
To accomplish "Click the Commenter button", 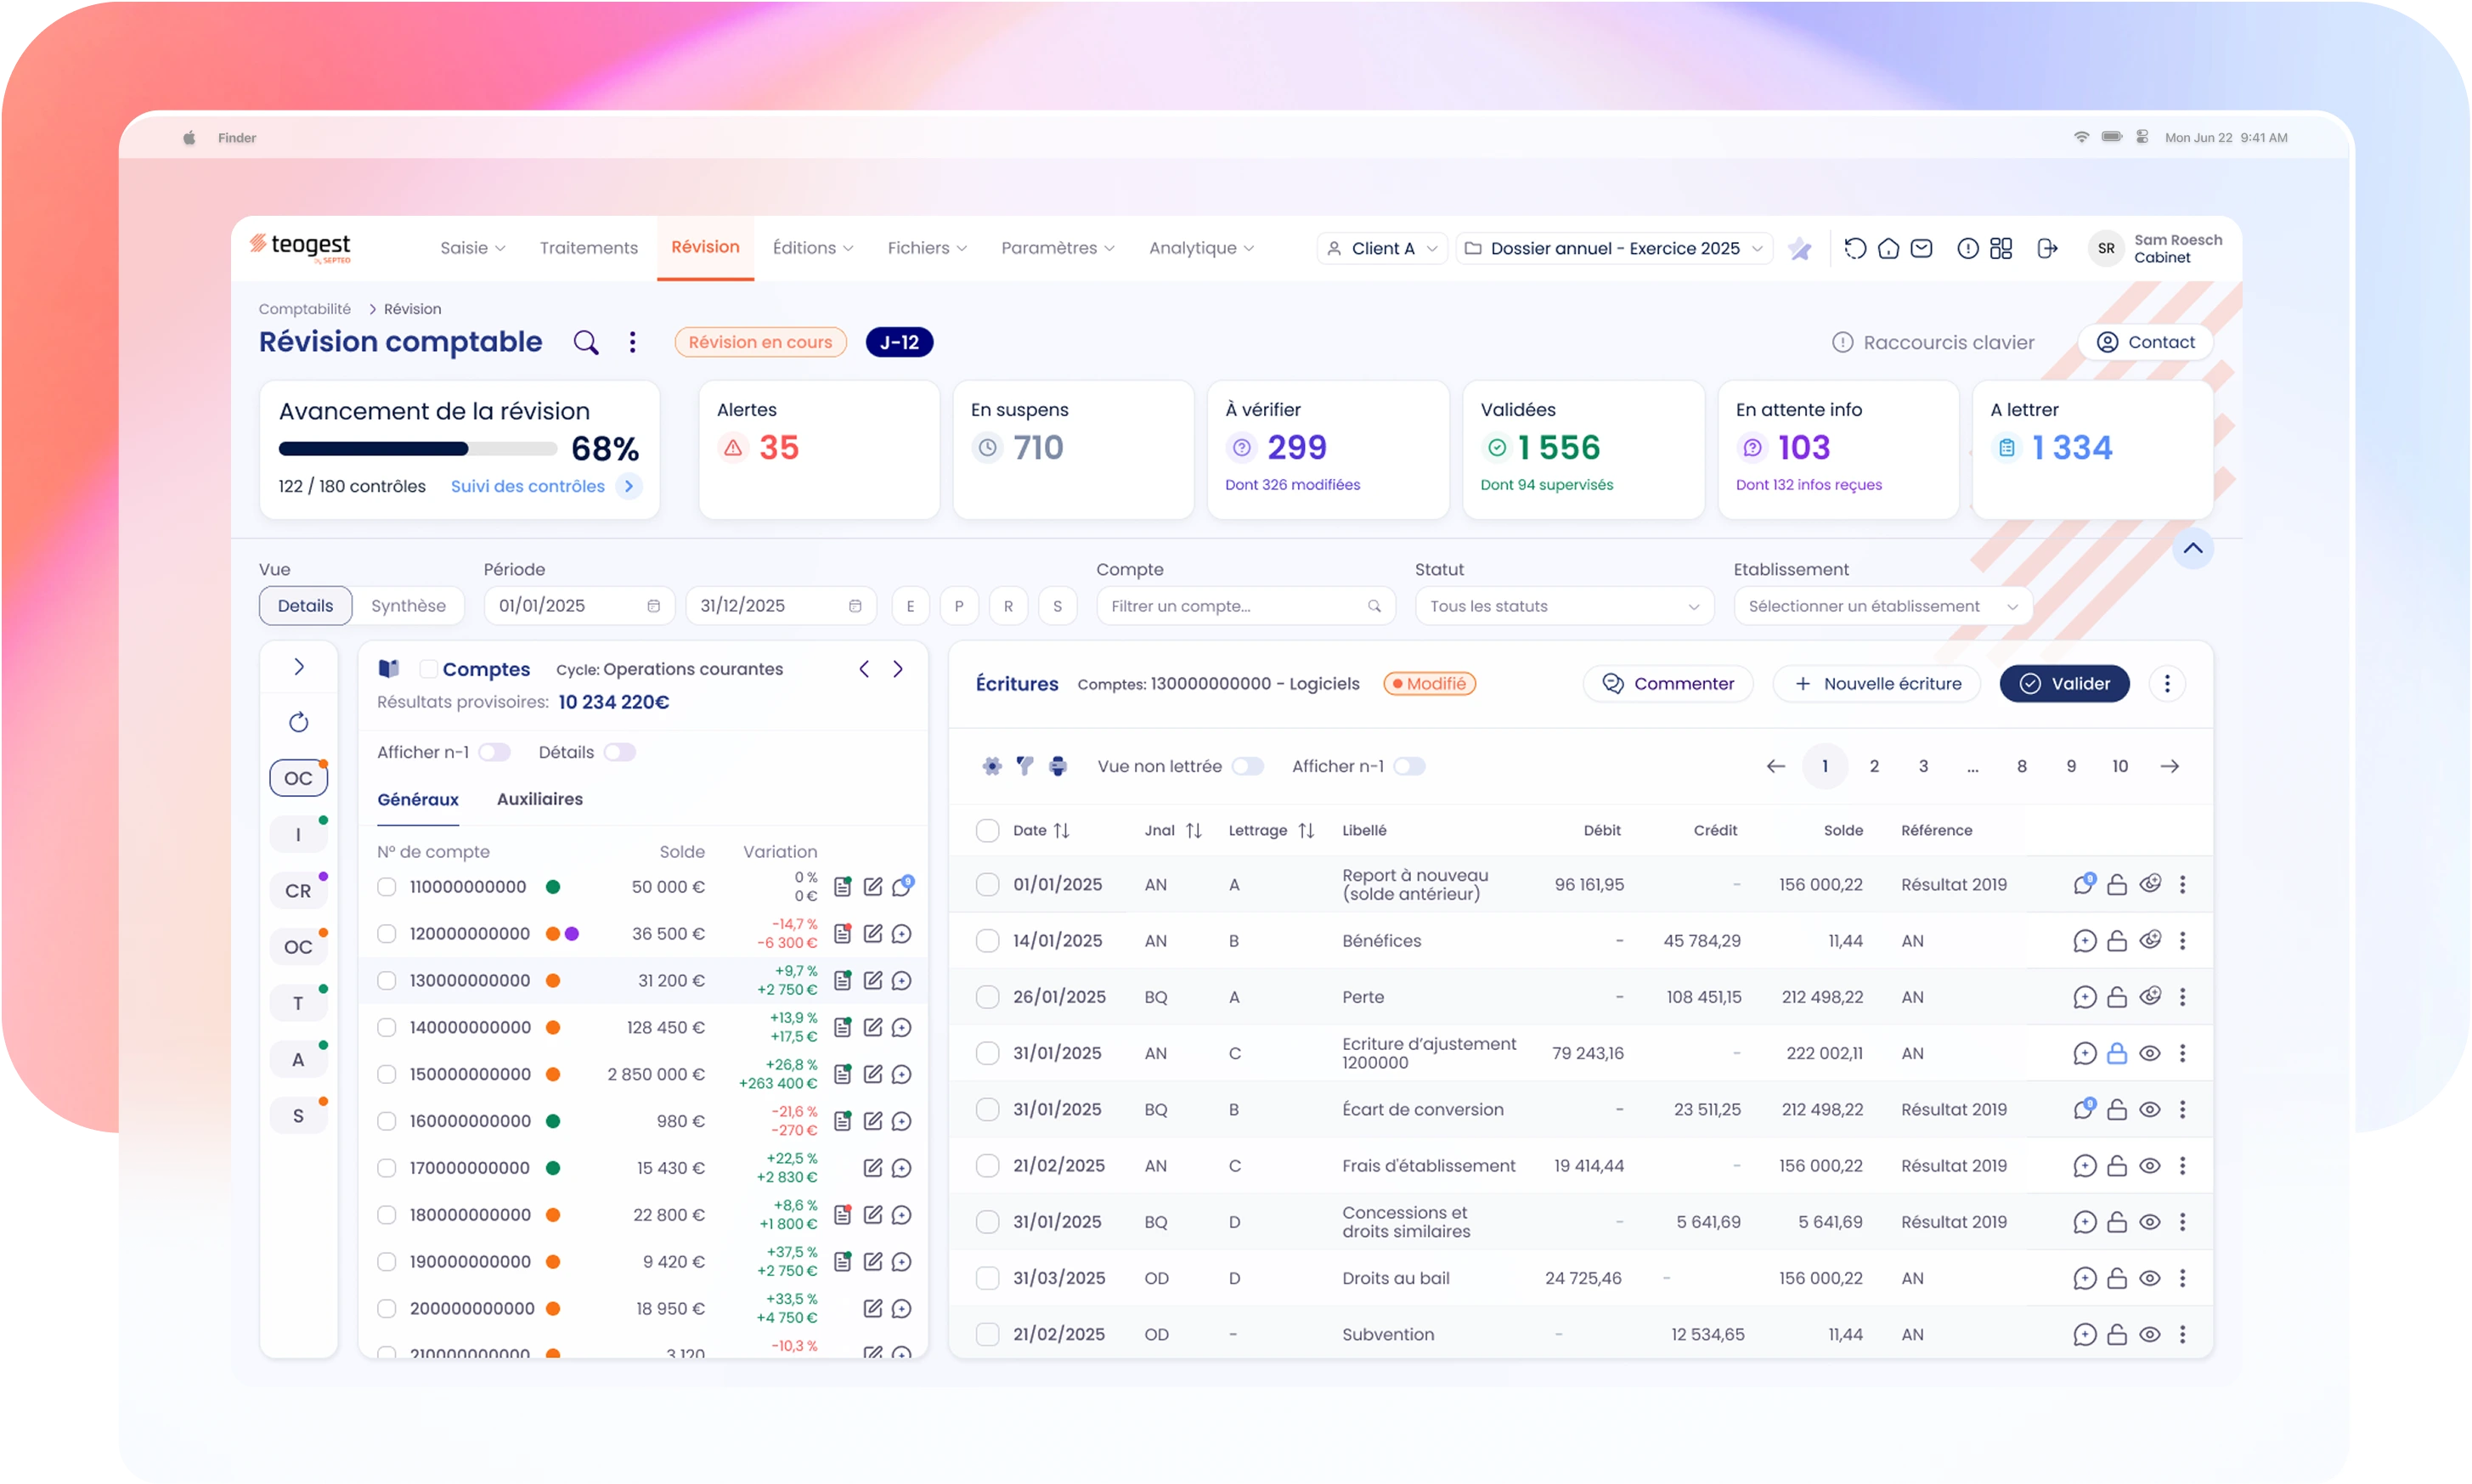I will 1667,684.
